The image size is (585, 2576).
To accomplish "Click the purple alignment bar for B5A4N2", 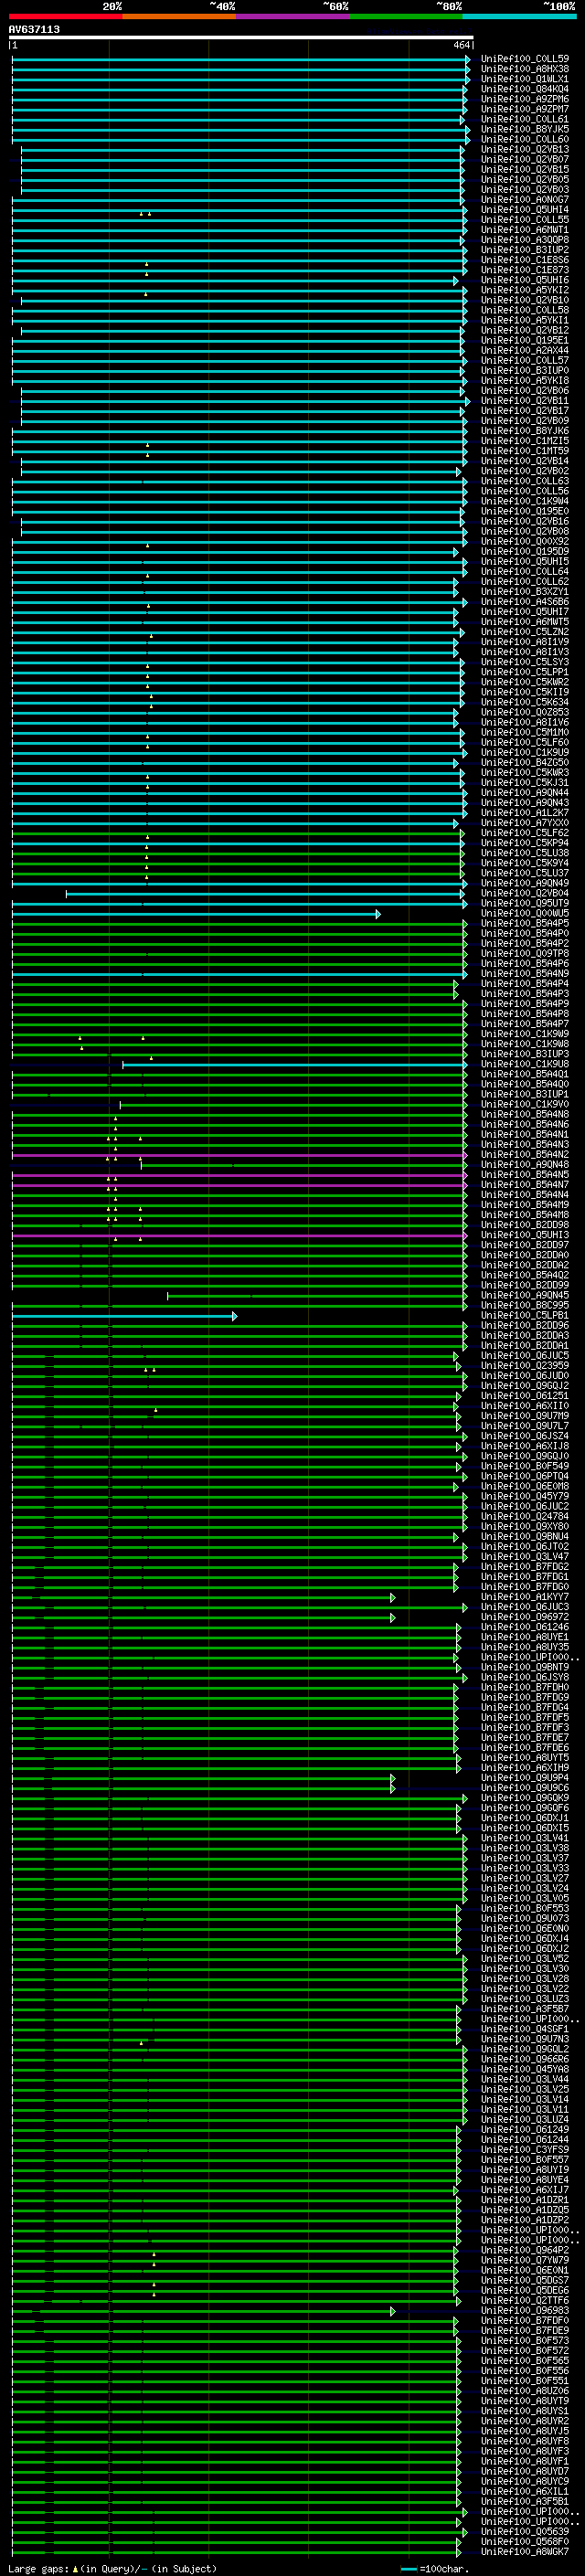I will click(240, 1155).
